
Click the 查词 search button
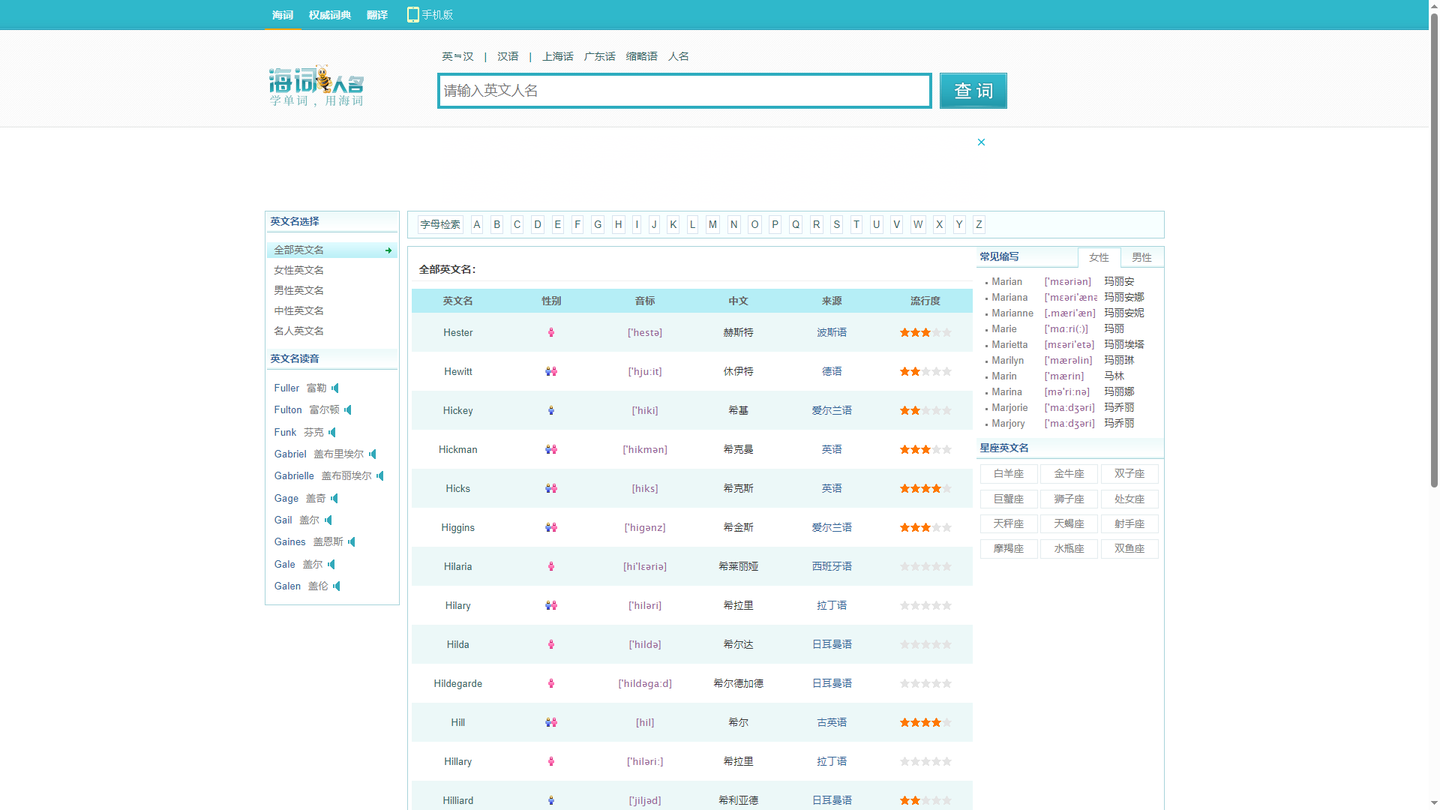click(x=973, y=91)
